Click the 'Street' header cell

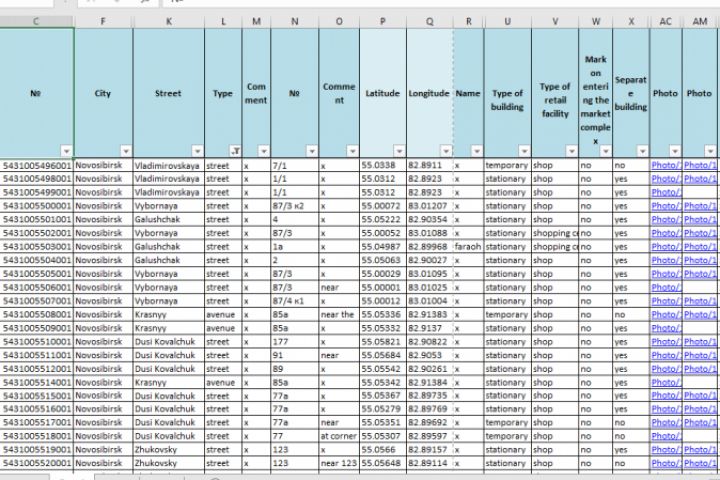tap(169, 93)
